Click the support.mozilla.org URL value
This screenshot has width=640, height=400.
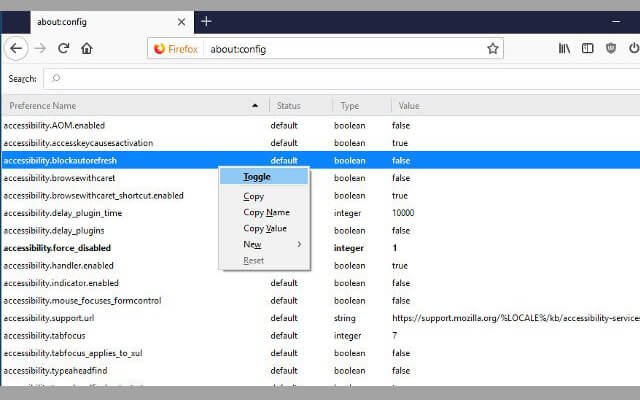[x=516, y=318]
